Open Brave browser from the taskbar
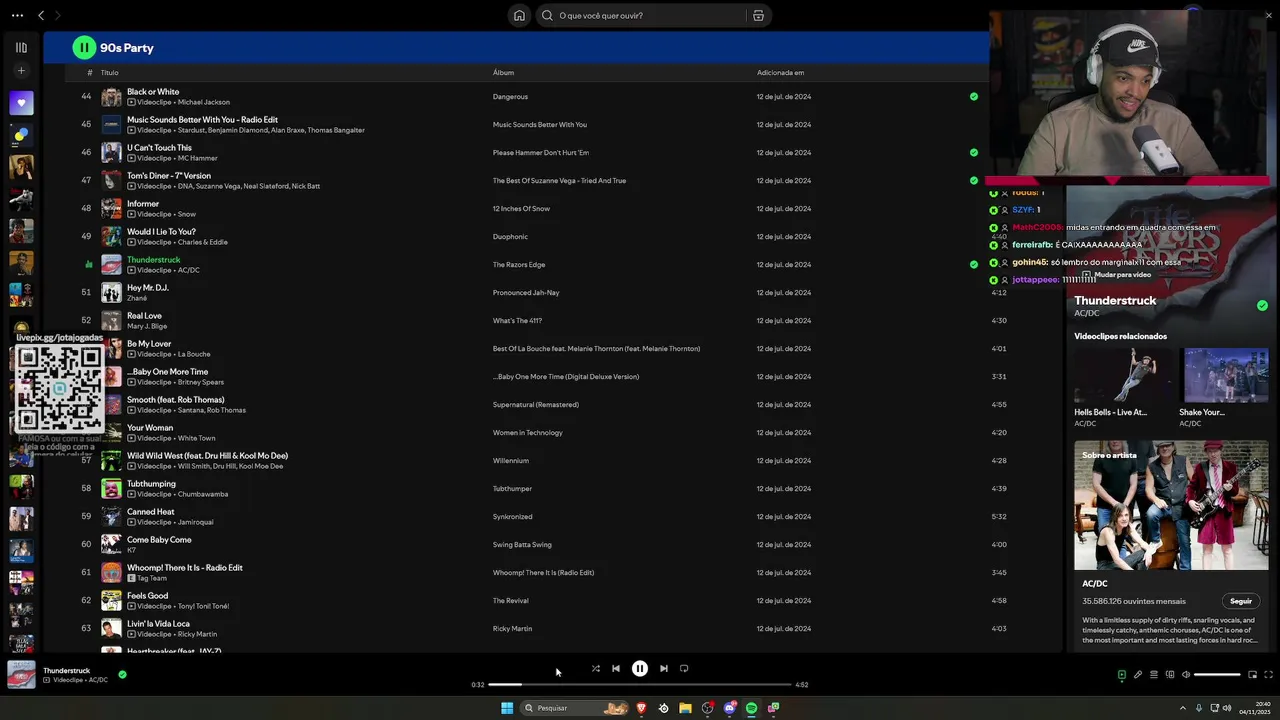The width and height of the screenshot is (1280, 720). pos(641,708)
